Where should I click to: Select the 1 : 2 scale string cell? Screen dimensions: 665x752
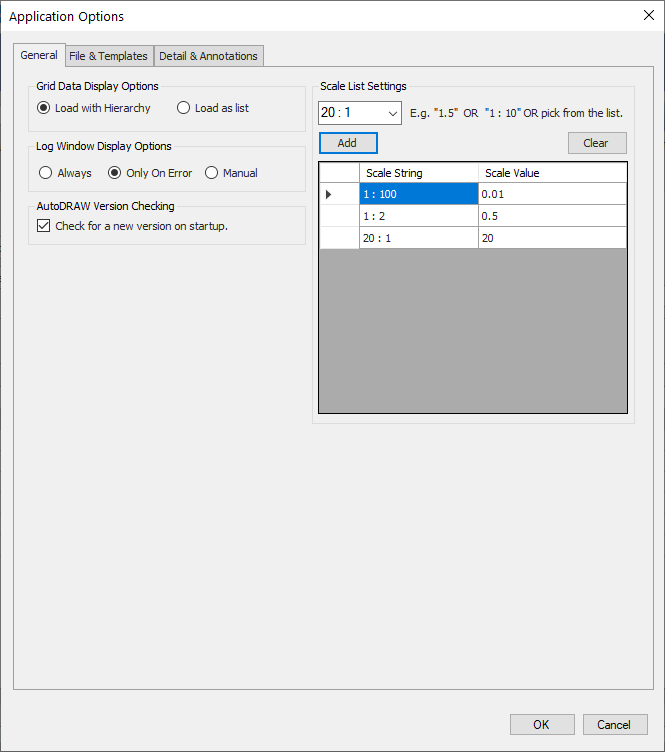point(419,216)
